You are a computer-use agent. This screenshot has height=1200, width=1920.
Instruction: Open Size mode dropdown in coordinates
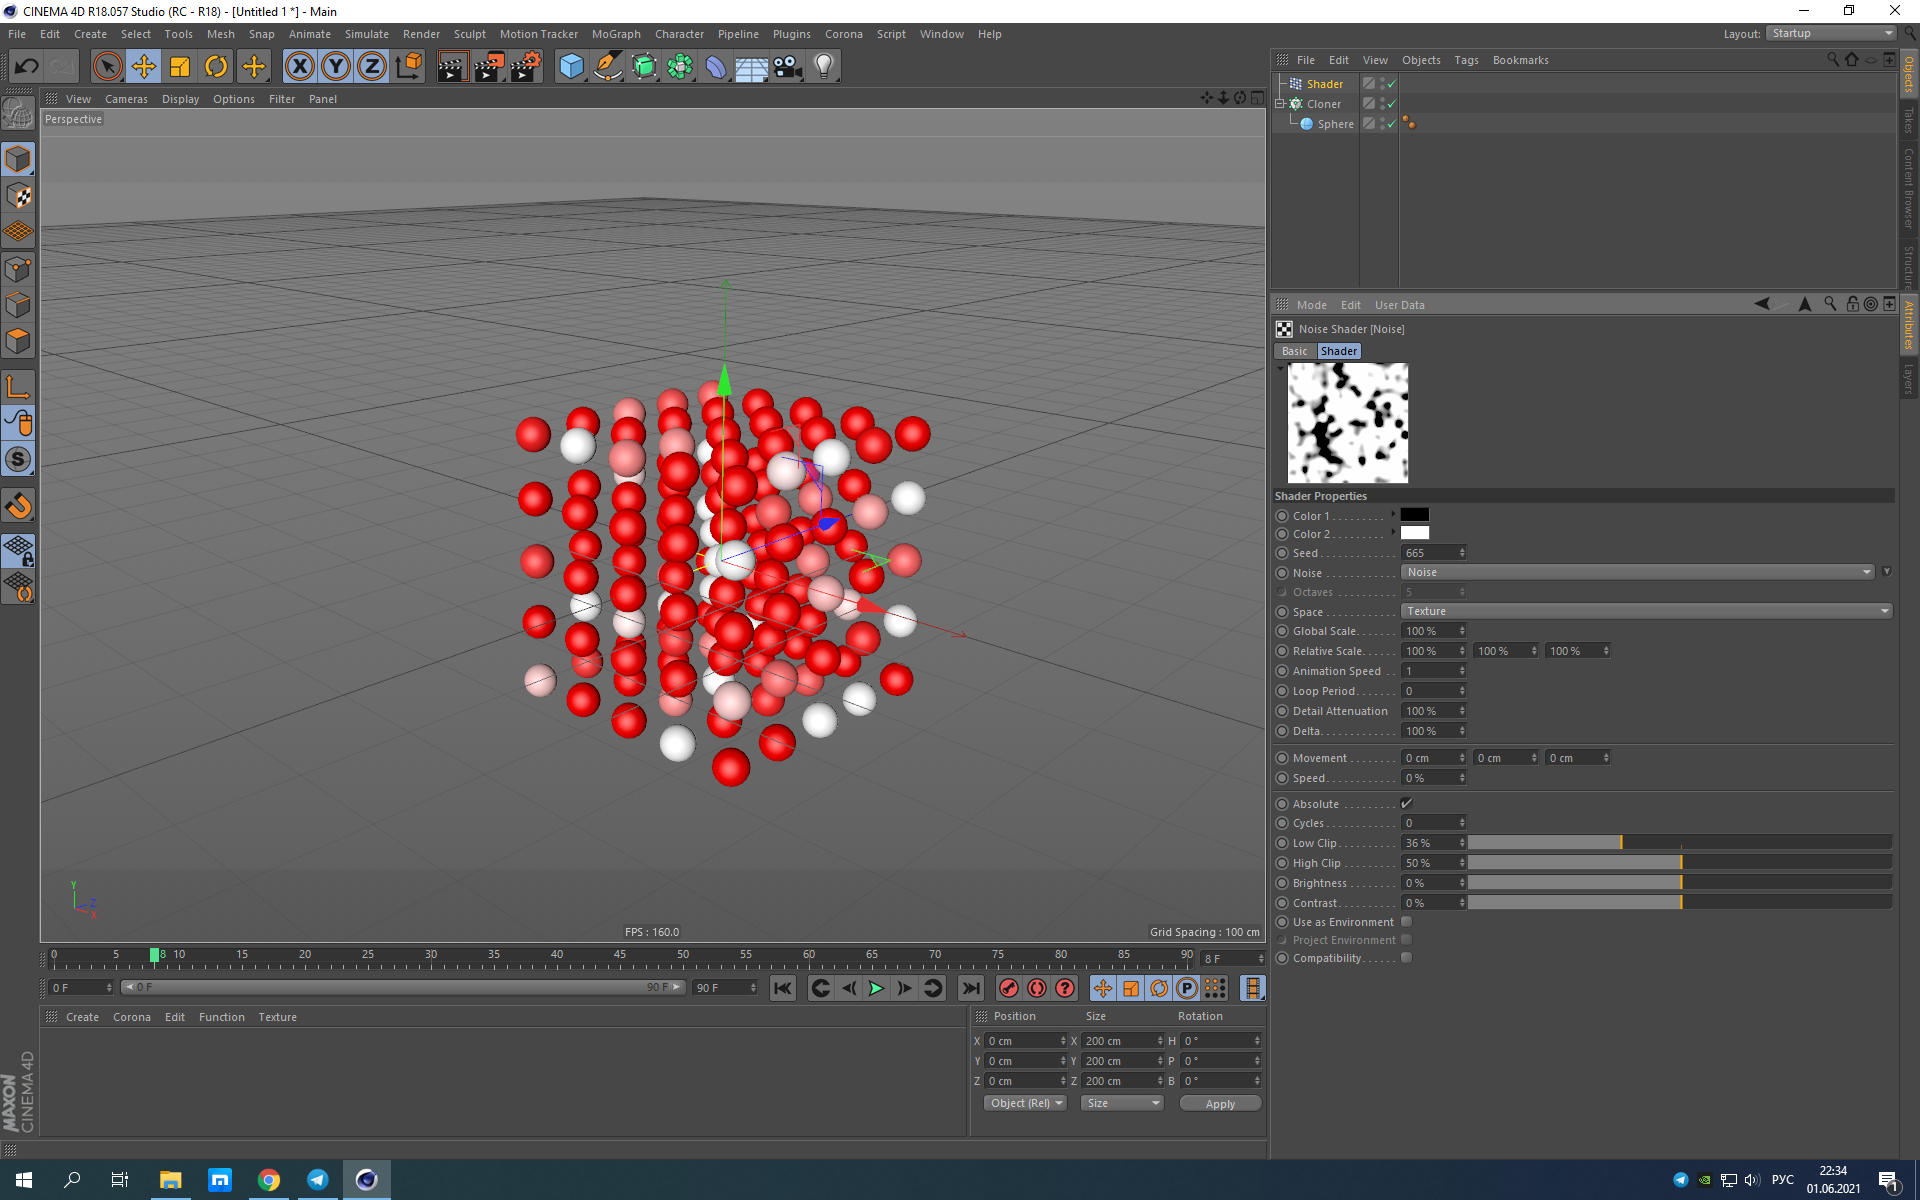pos(1122,1103)
